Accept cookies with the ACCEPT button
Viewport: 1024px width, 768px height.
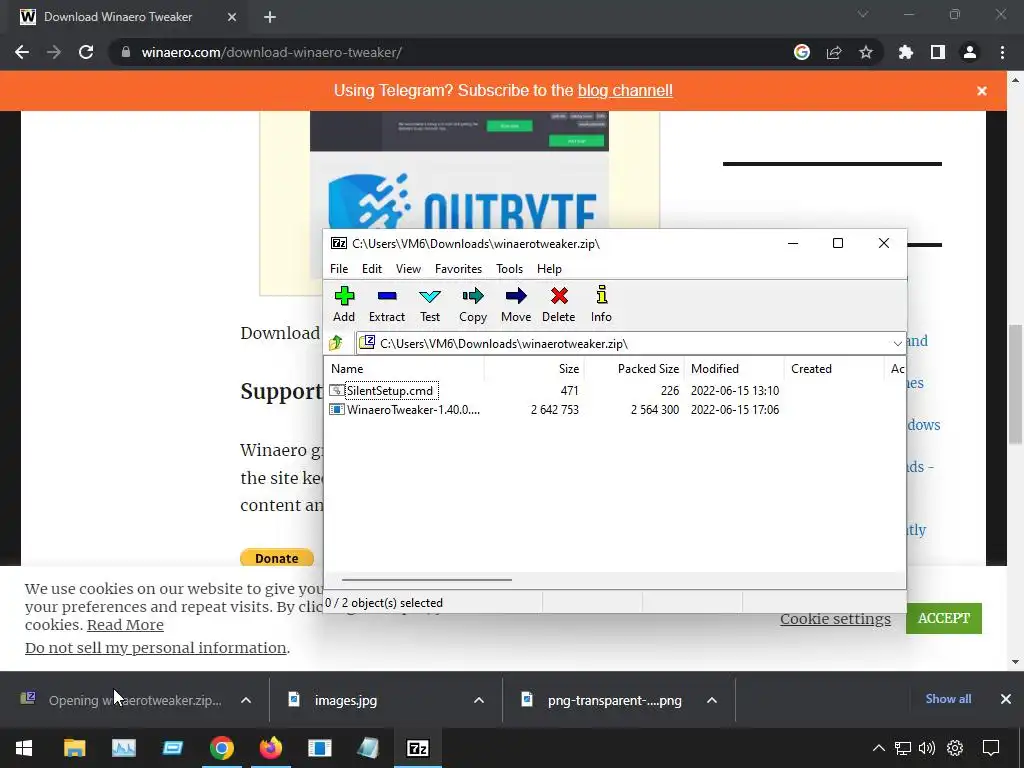[x=944, y=618]
